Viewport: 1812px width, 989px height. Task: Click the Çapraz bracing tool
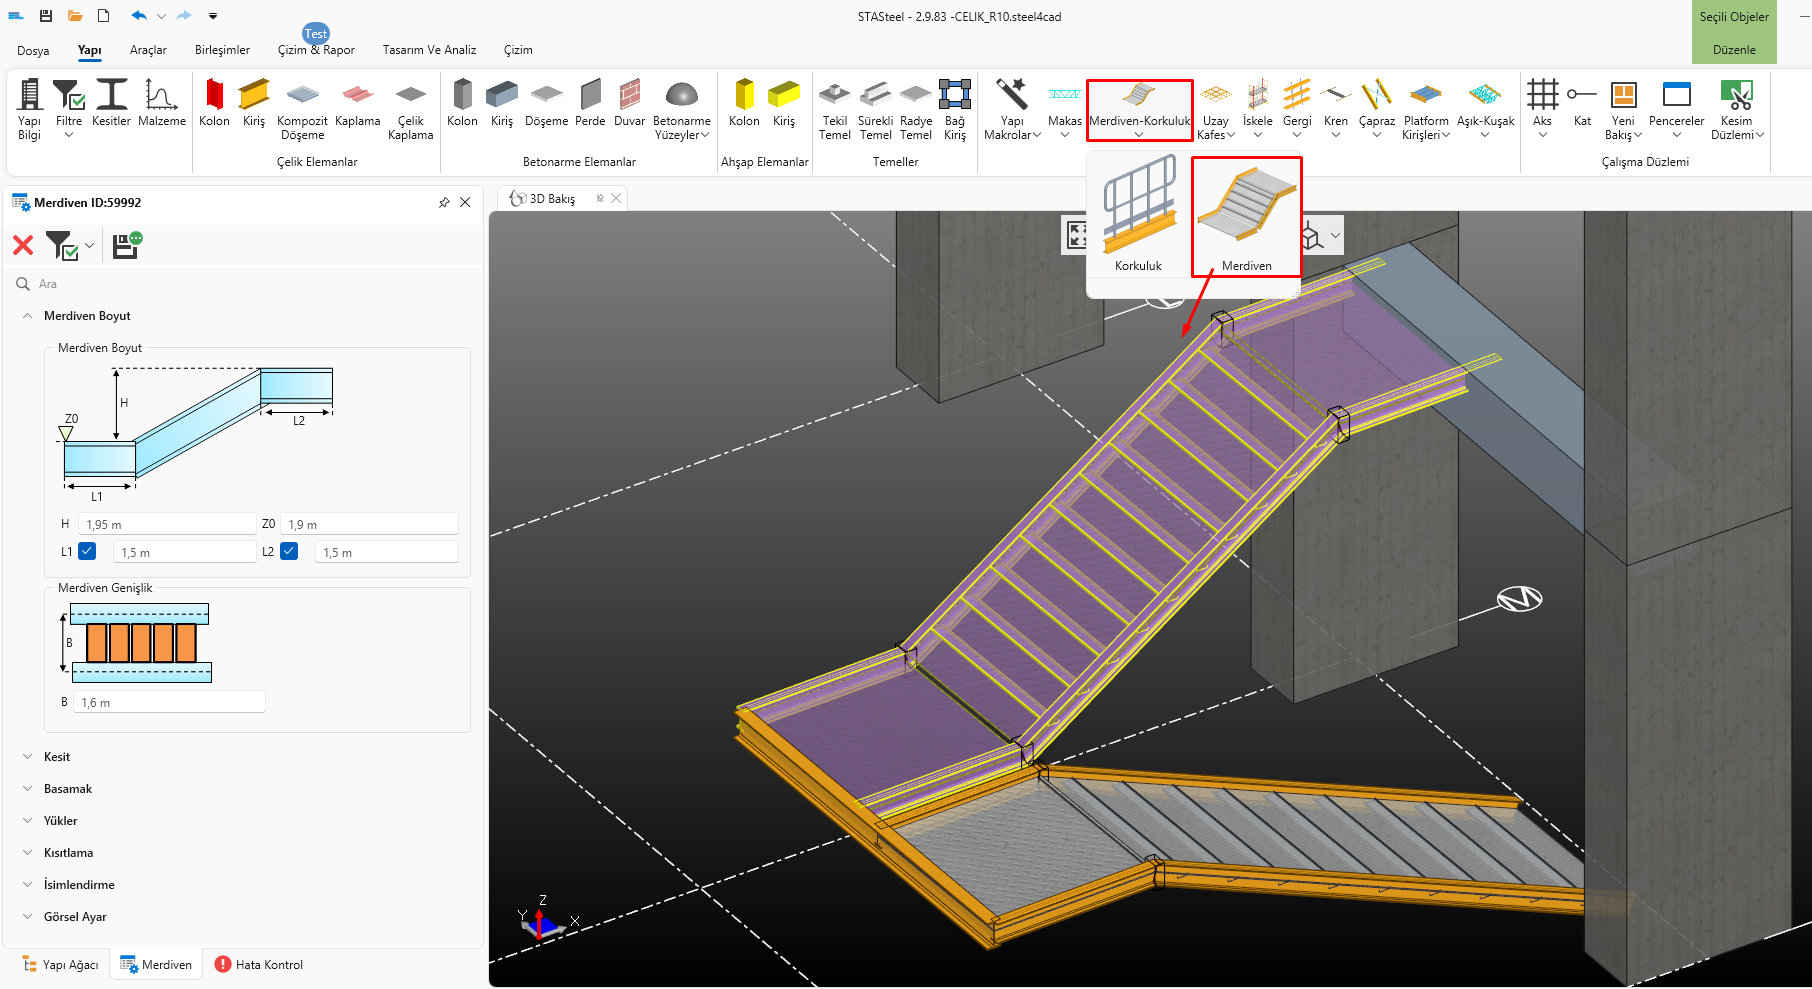tap(1376, 104)
